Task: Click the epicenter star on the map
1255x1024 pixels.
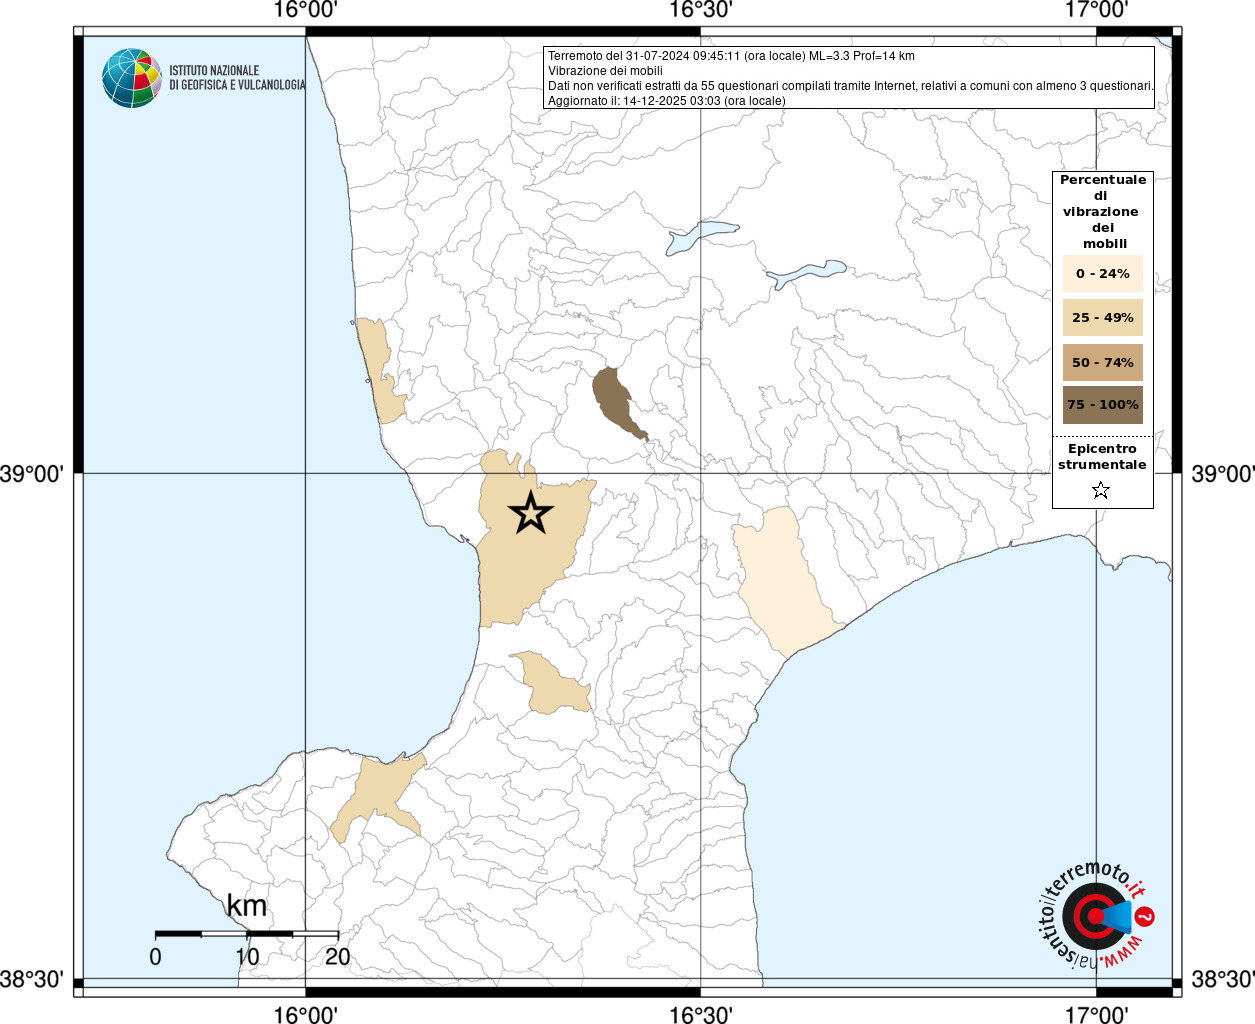Action: (x=530, y=512)
